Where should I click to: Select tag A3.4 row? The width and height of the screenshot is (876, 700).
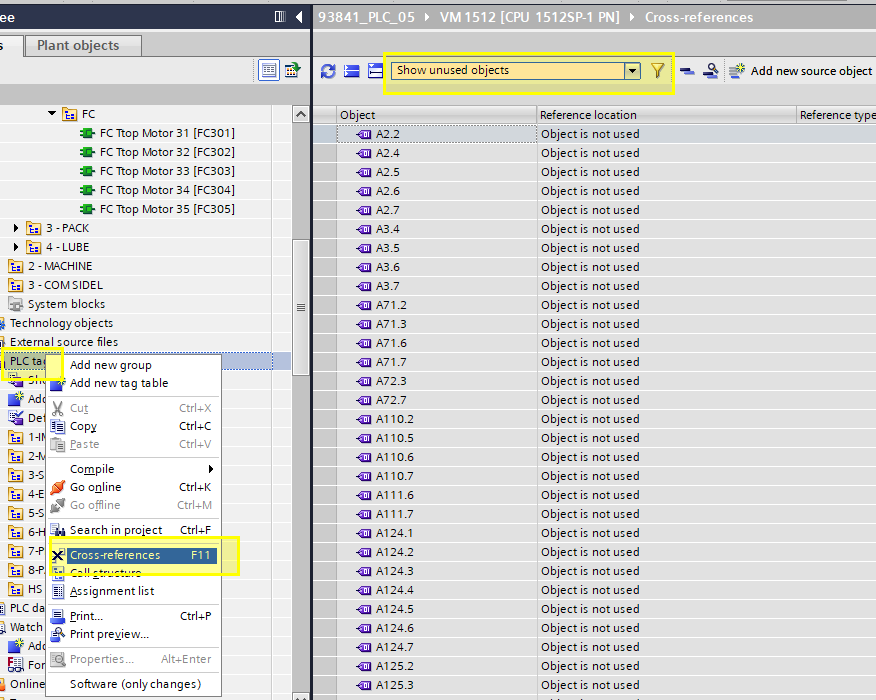[x=436, y=229]
